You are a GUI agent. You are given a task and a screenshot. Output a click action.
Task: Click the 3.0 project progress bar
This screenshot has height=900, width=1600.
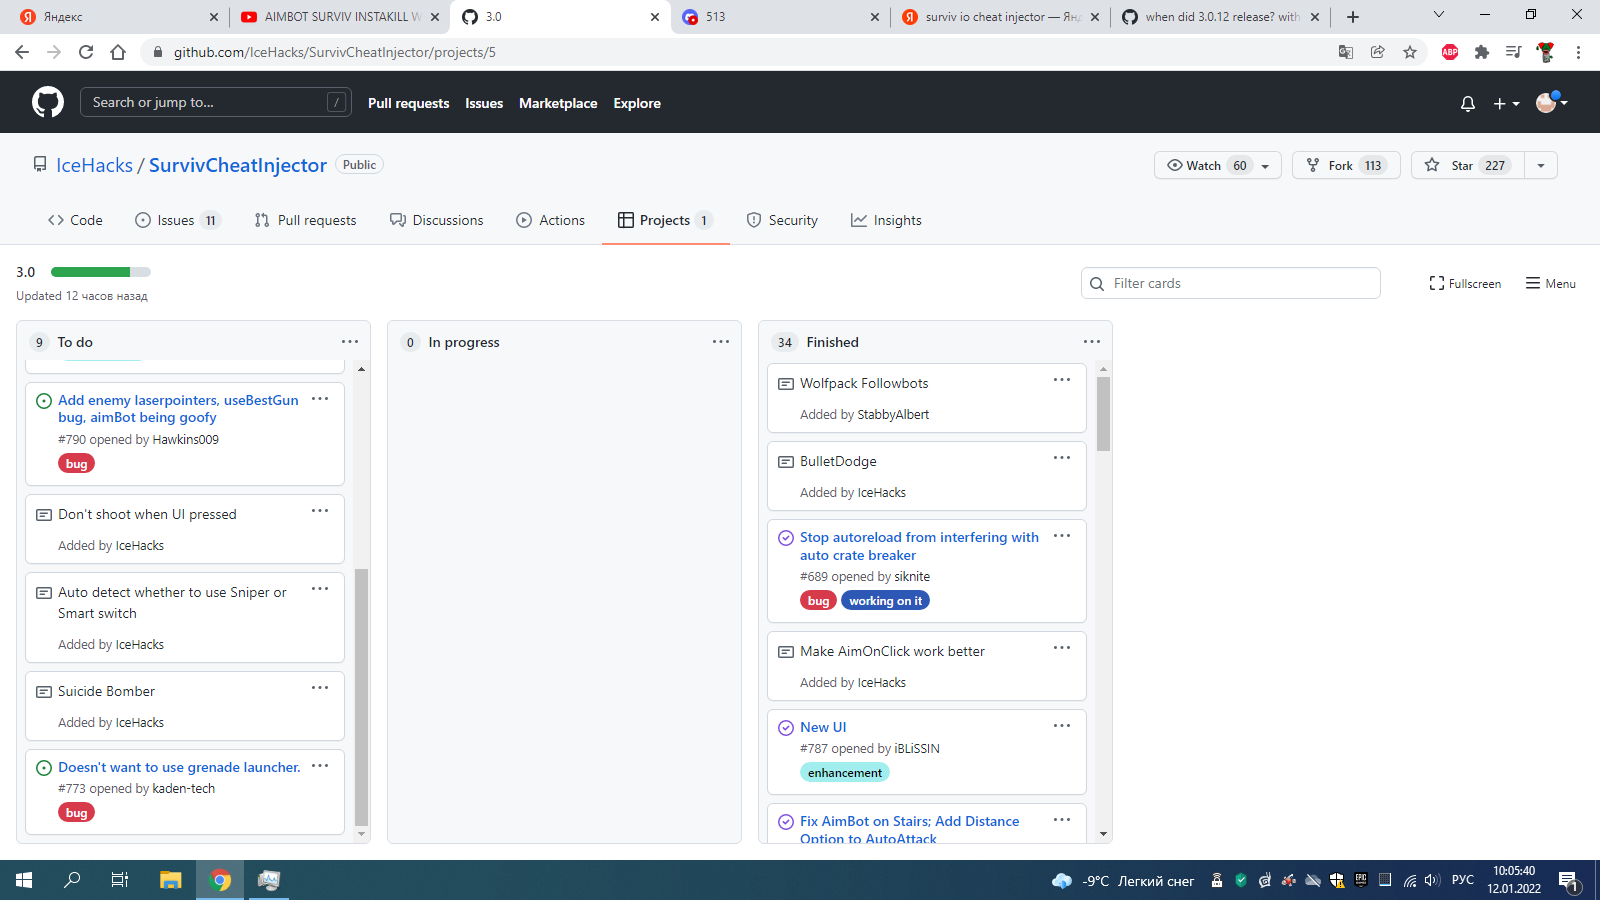[x=100, y=271]
